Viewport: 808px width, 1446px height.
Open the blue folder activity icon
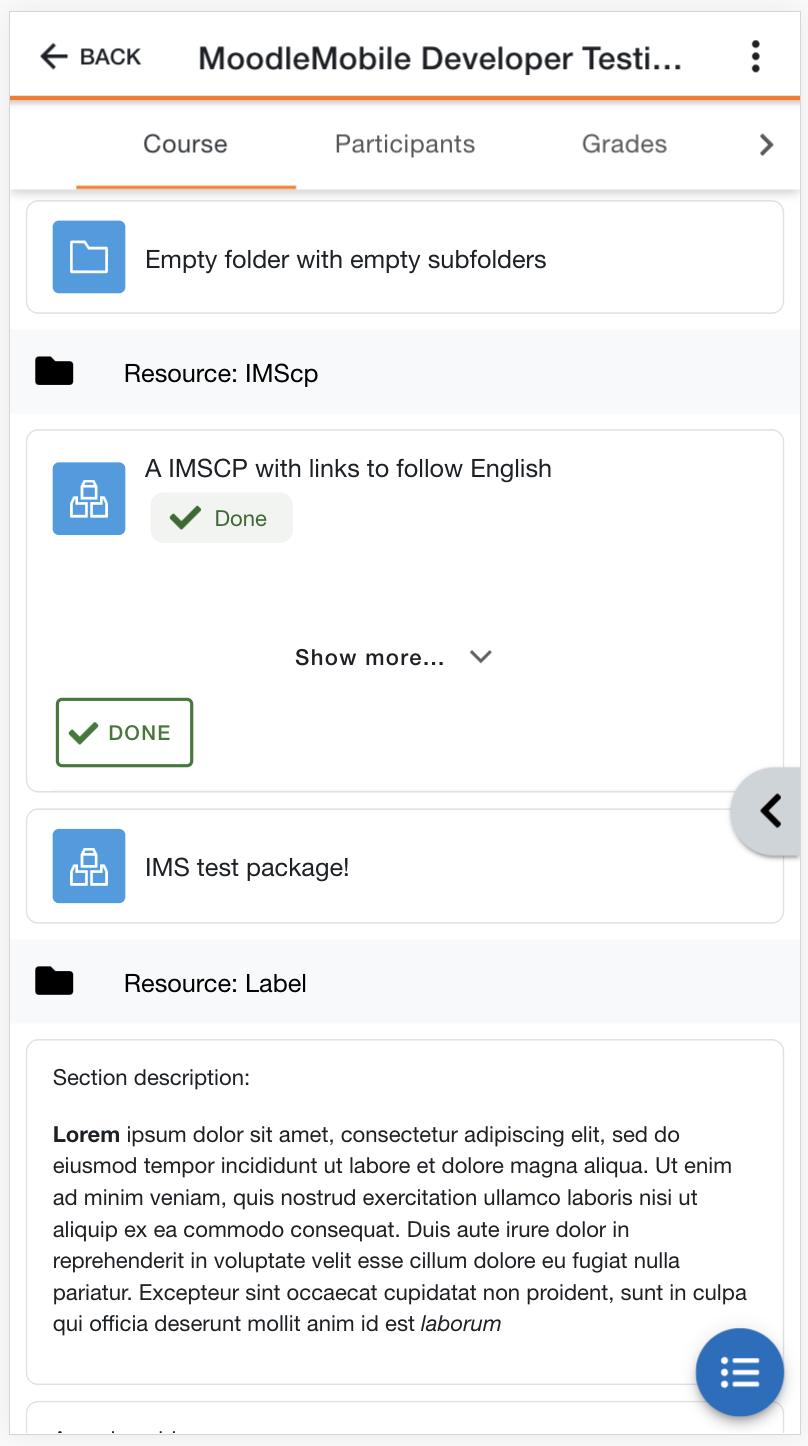[x=89, y=257]
